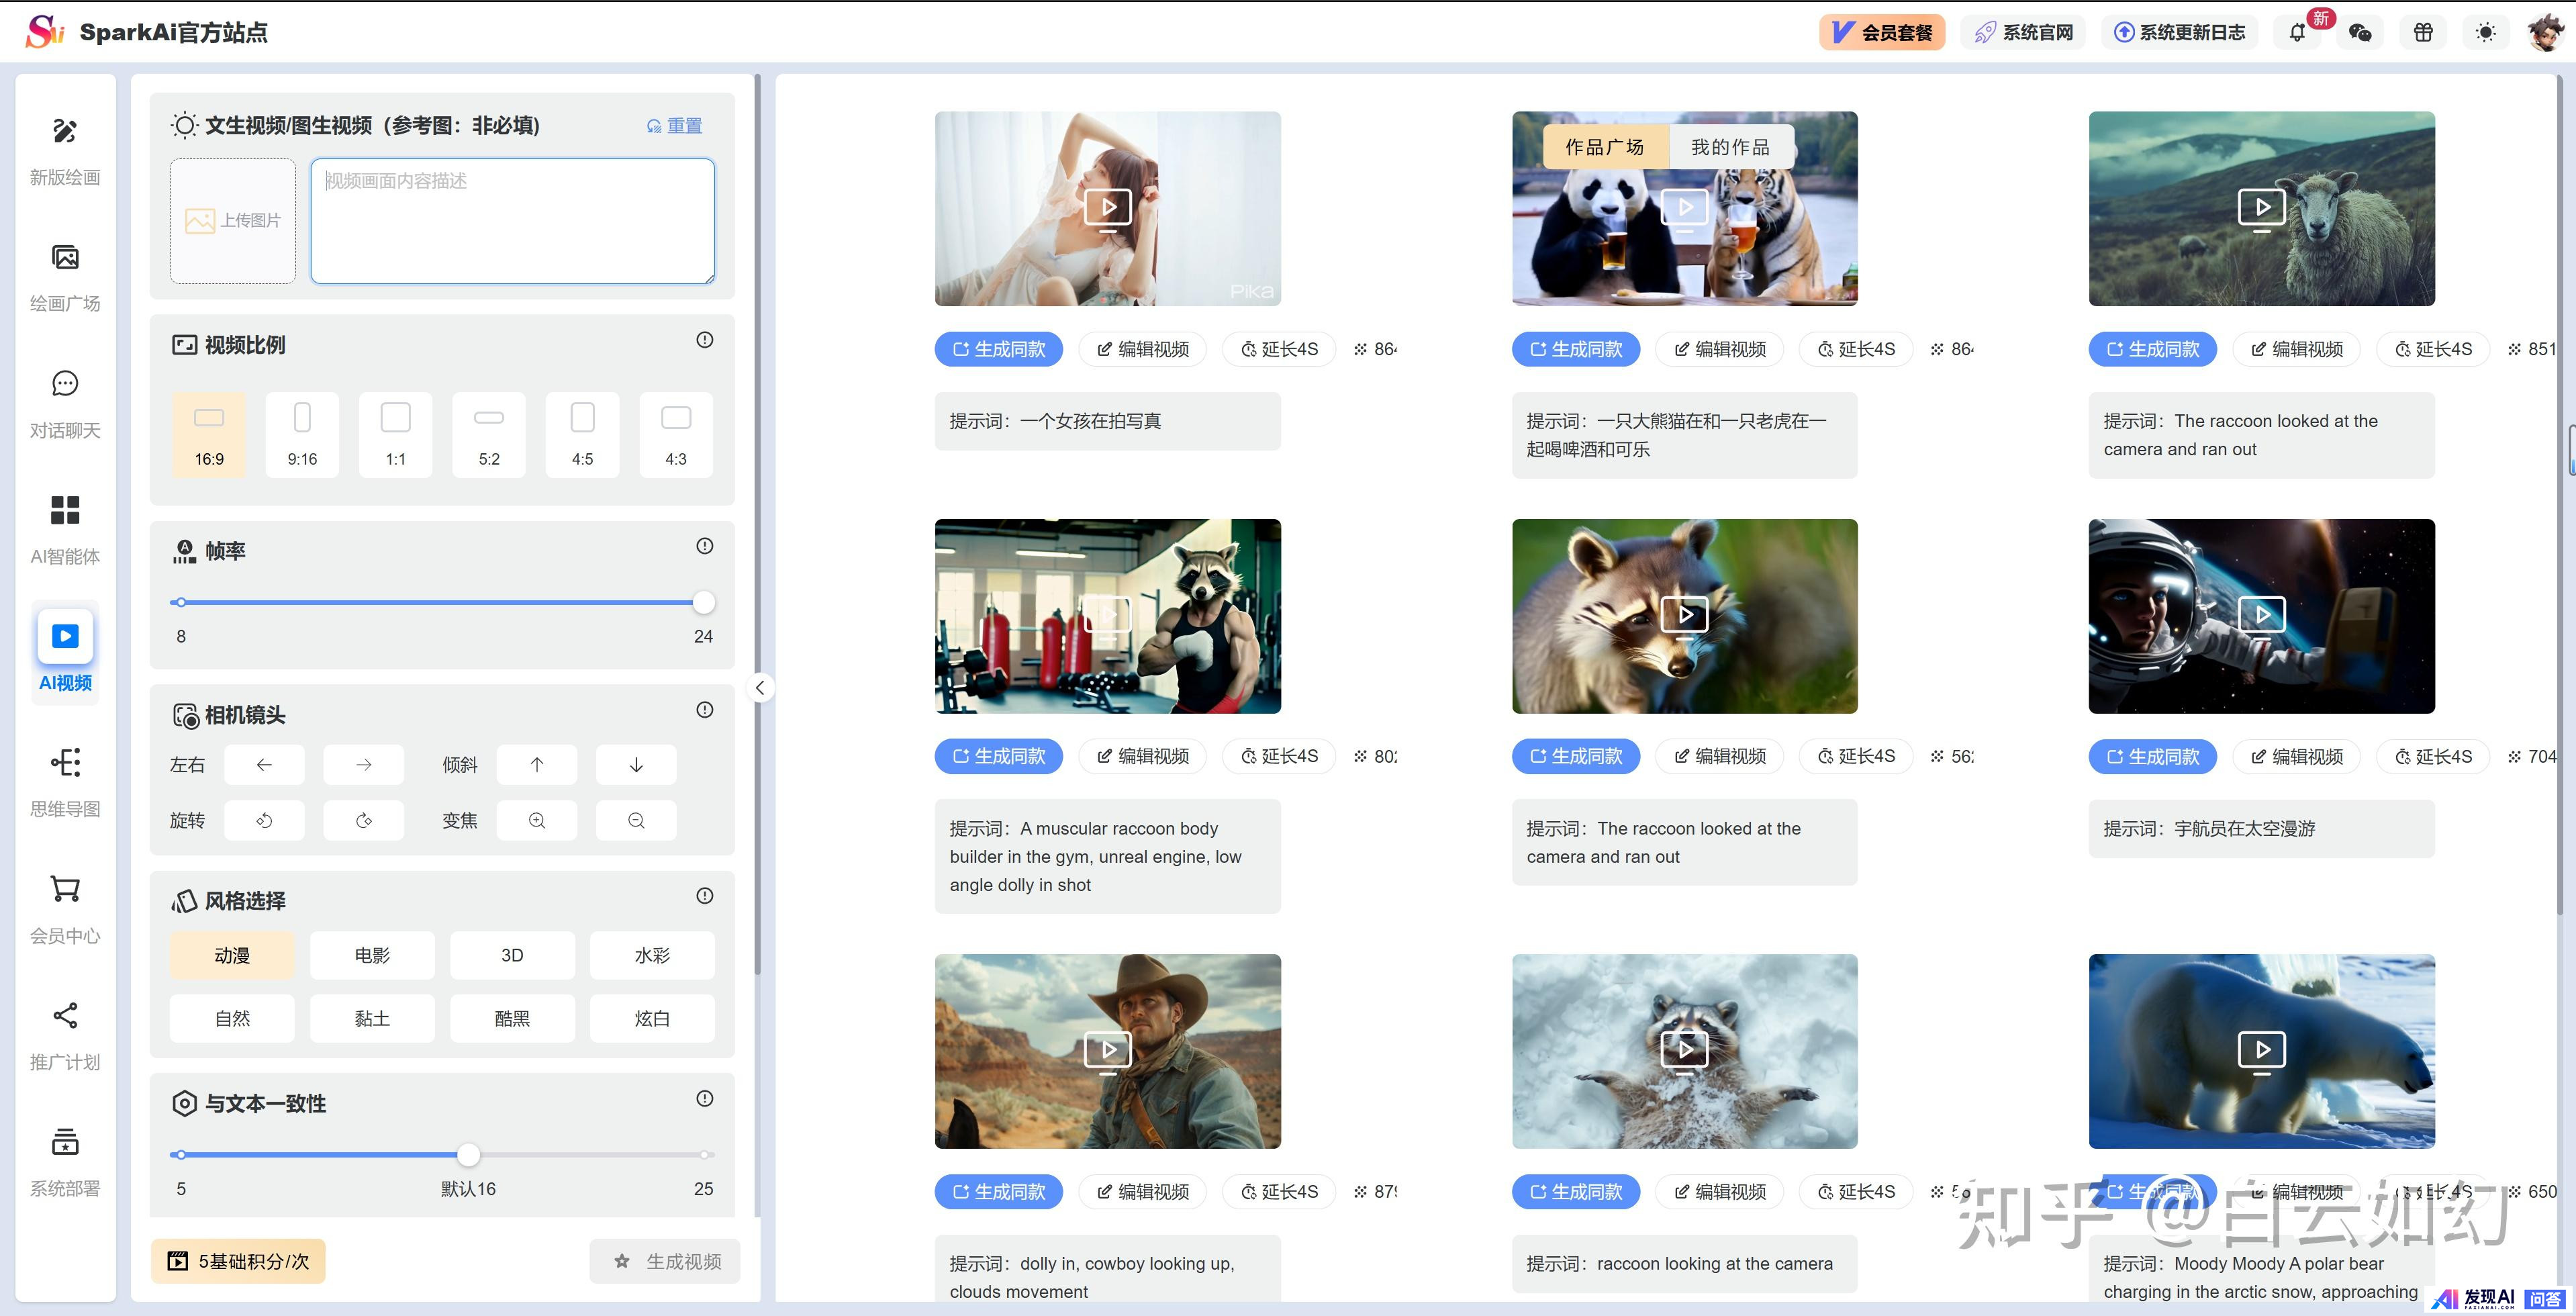Viewport: 2576px width, 1316px height.
Task: Click the camera zoom-in 变焦 icon
Action: (537, 821)
